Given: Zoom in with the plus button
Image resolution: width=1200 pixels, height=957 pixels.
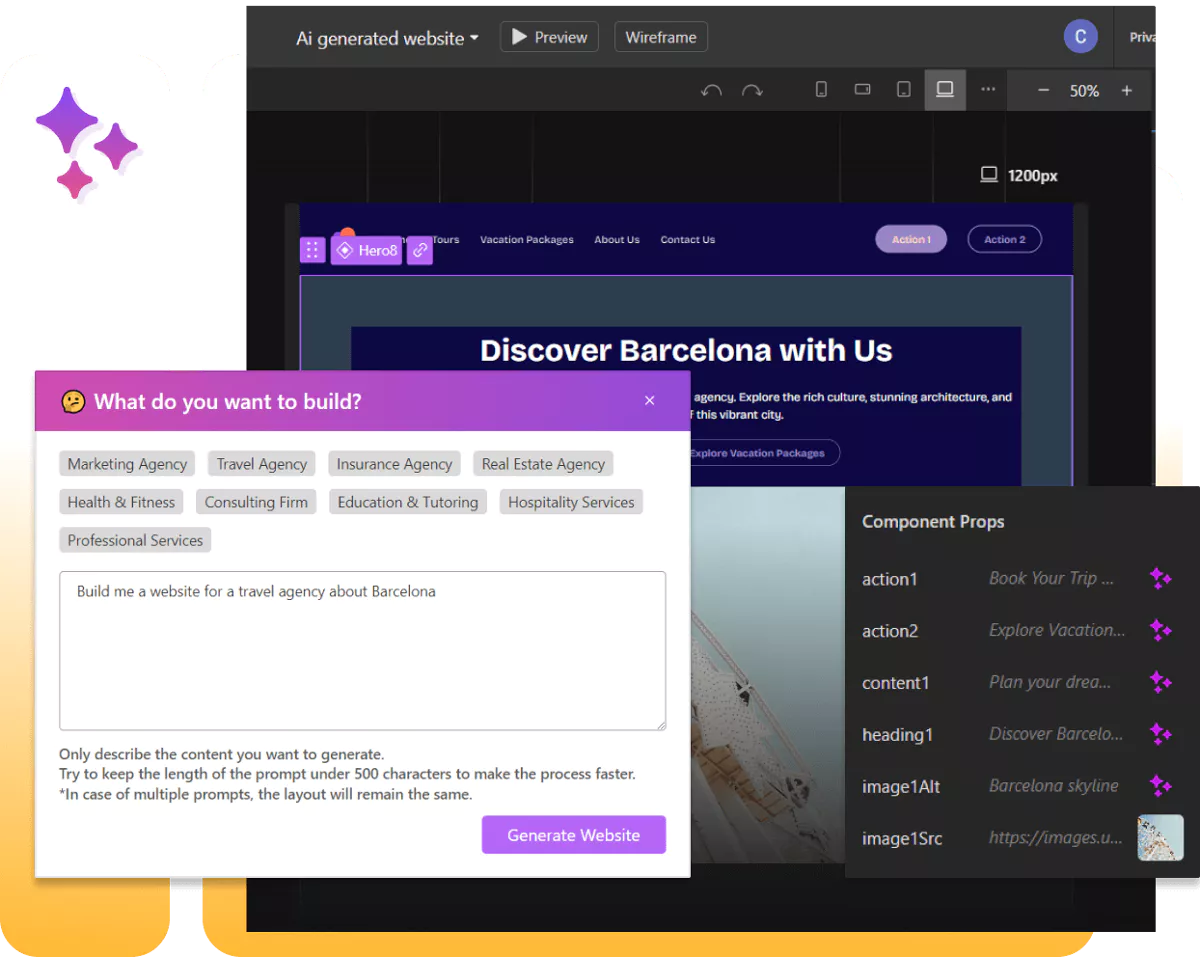Looking at the screenshot, I should pyautogui.click(x=1126, y=91).
